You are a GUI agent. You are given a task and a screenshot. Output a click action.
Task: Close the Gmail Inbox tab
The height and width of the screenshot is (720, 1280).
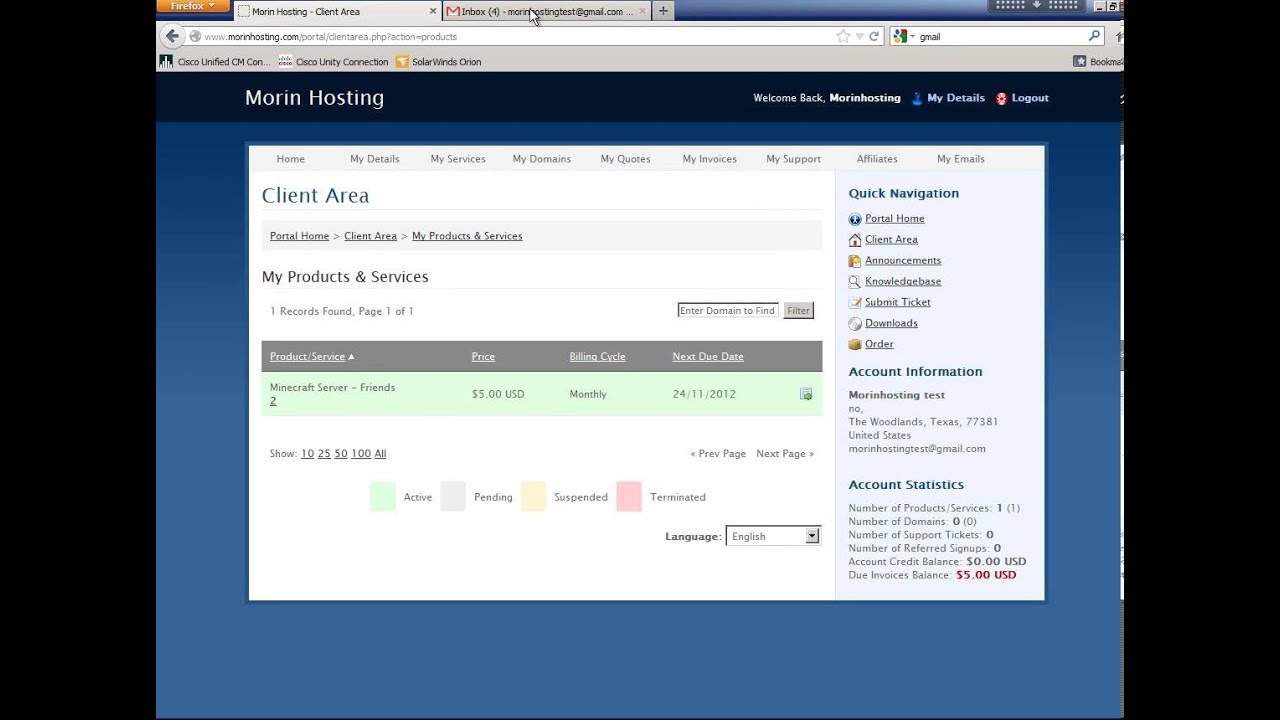641,11
